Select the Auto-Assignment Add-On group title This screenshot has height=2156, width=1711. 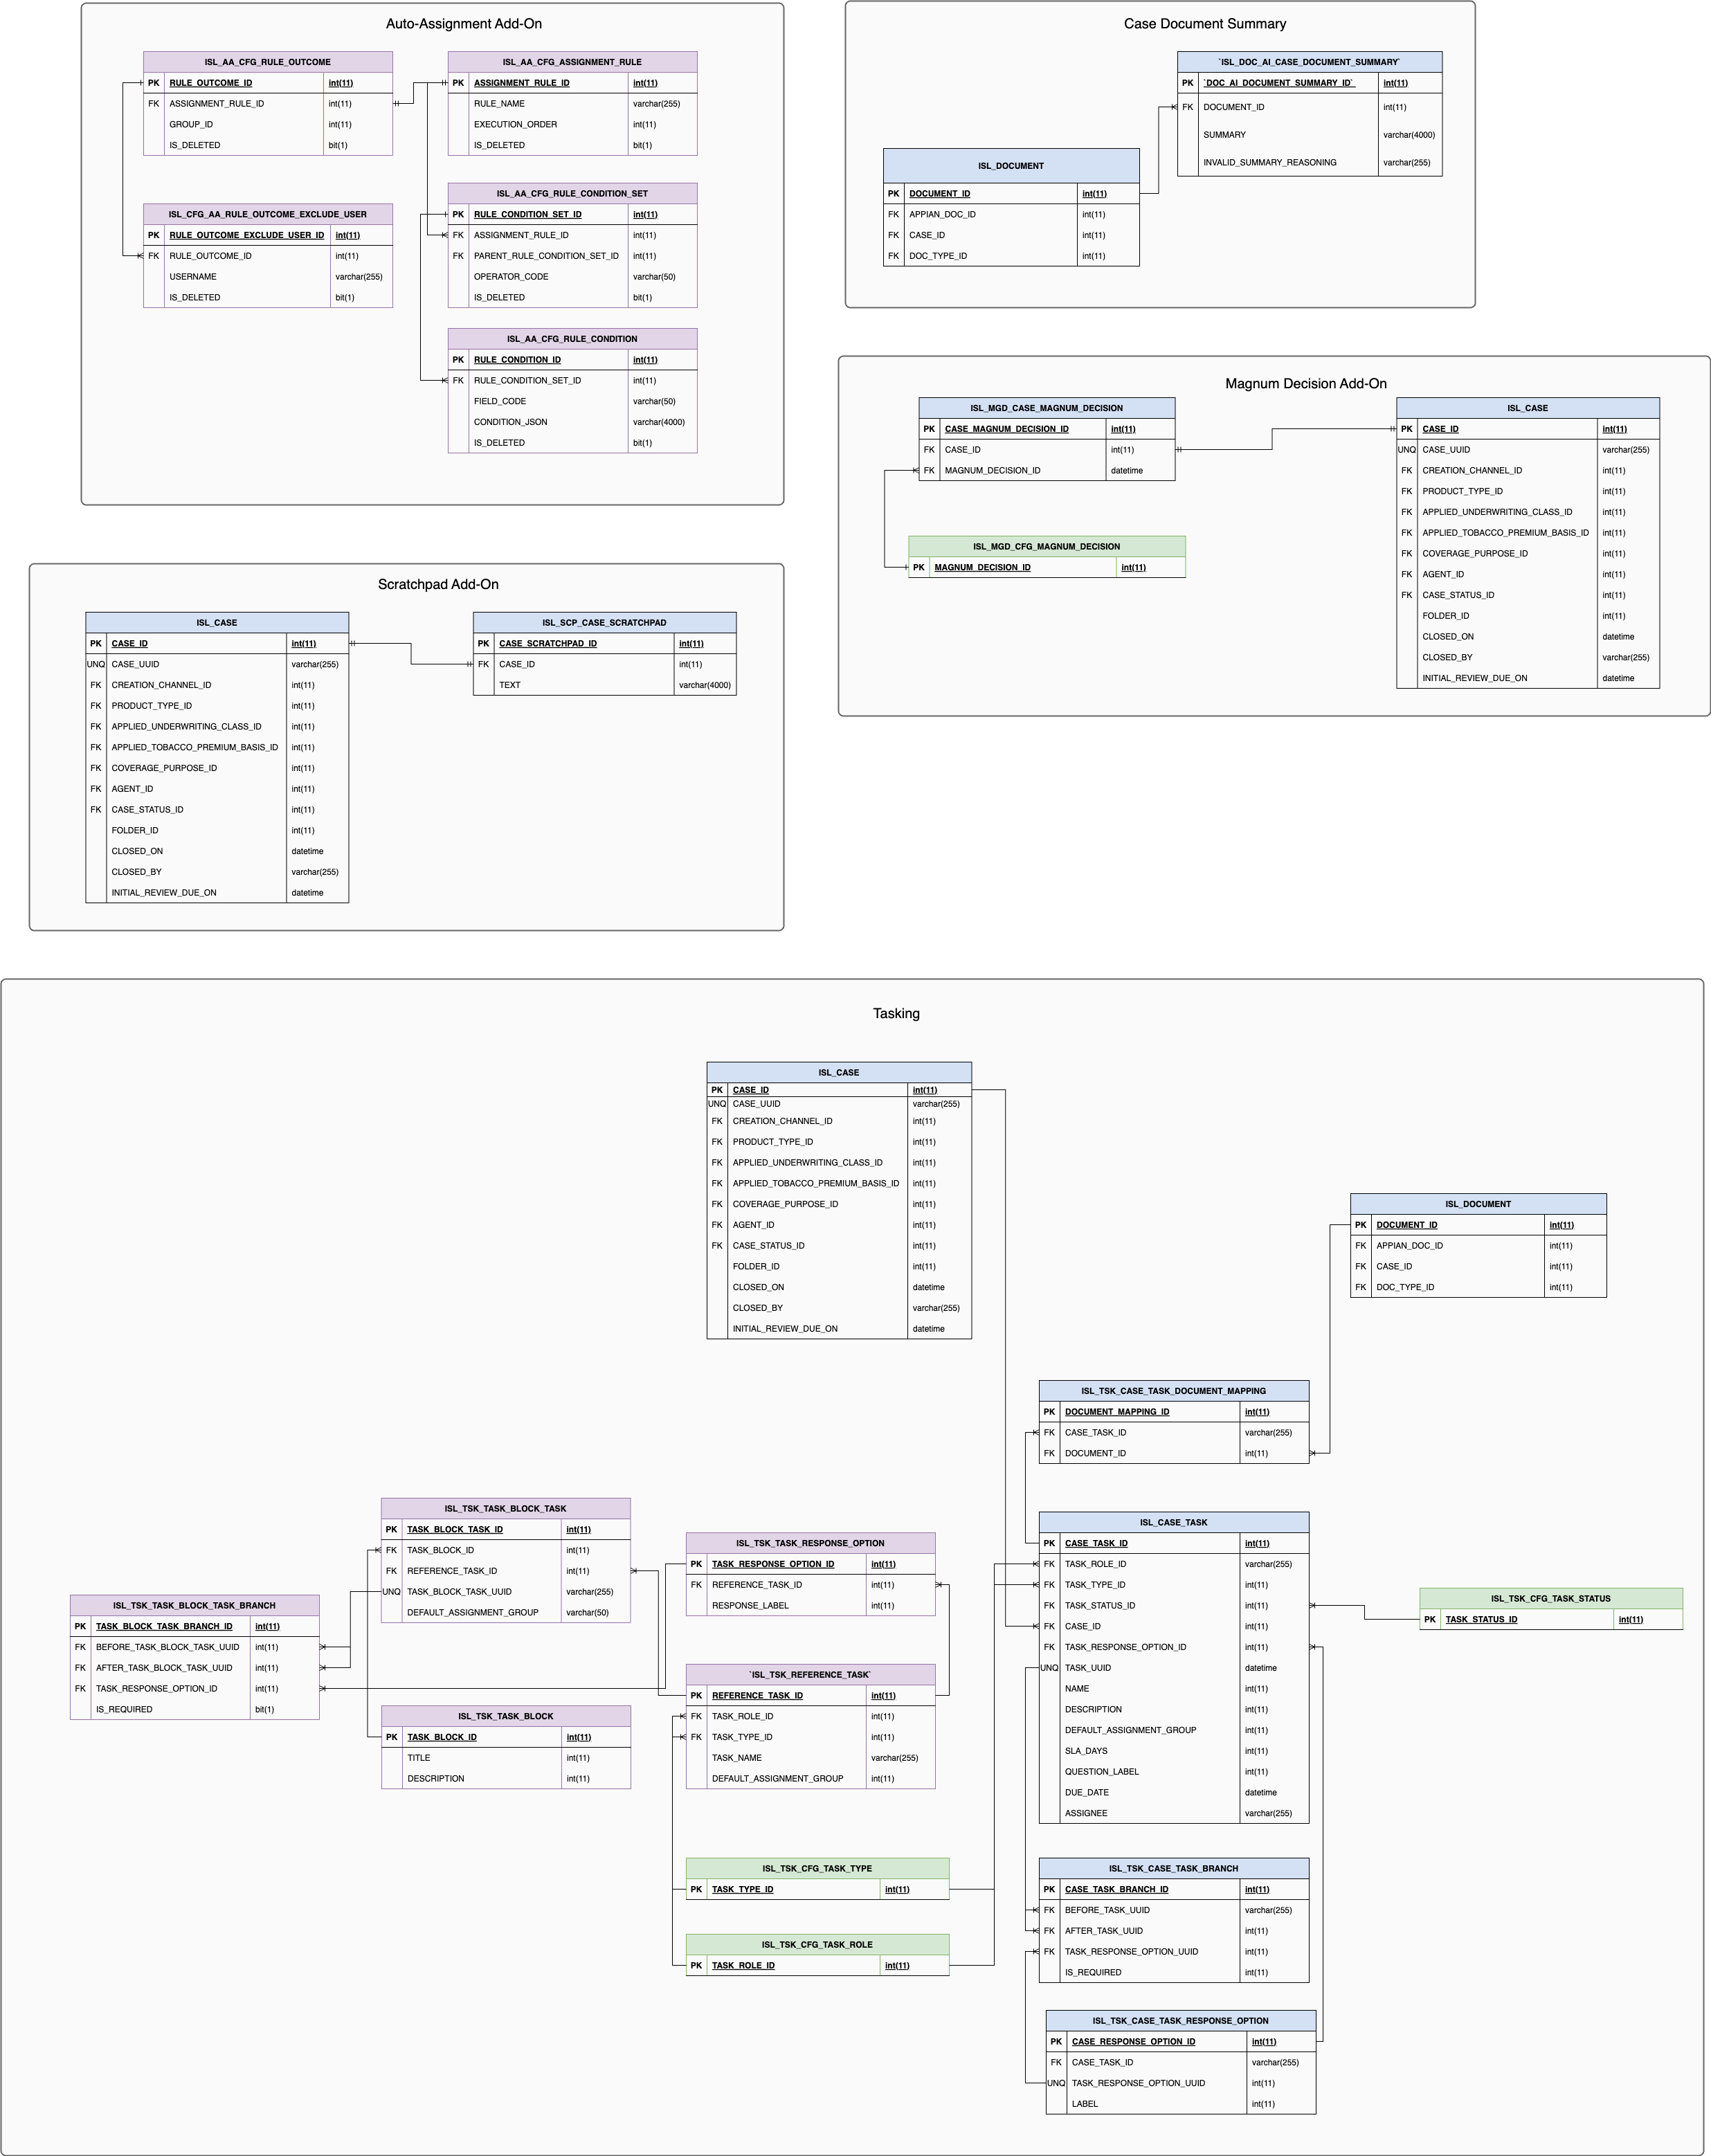(464, 24)
